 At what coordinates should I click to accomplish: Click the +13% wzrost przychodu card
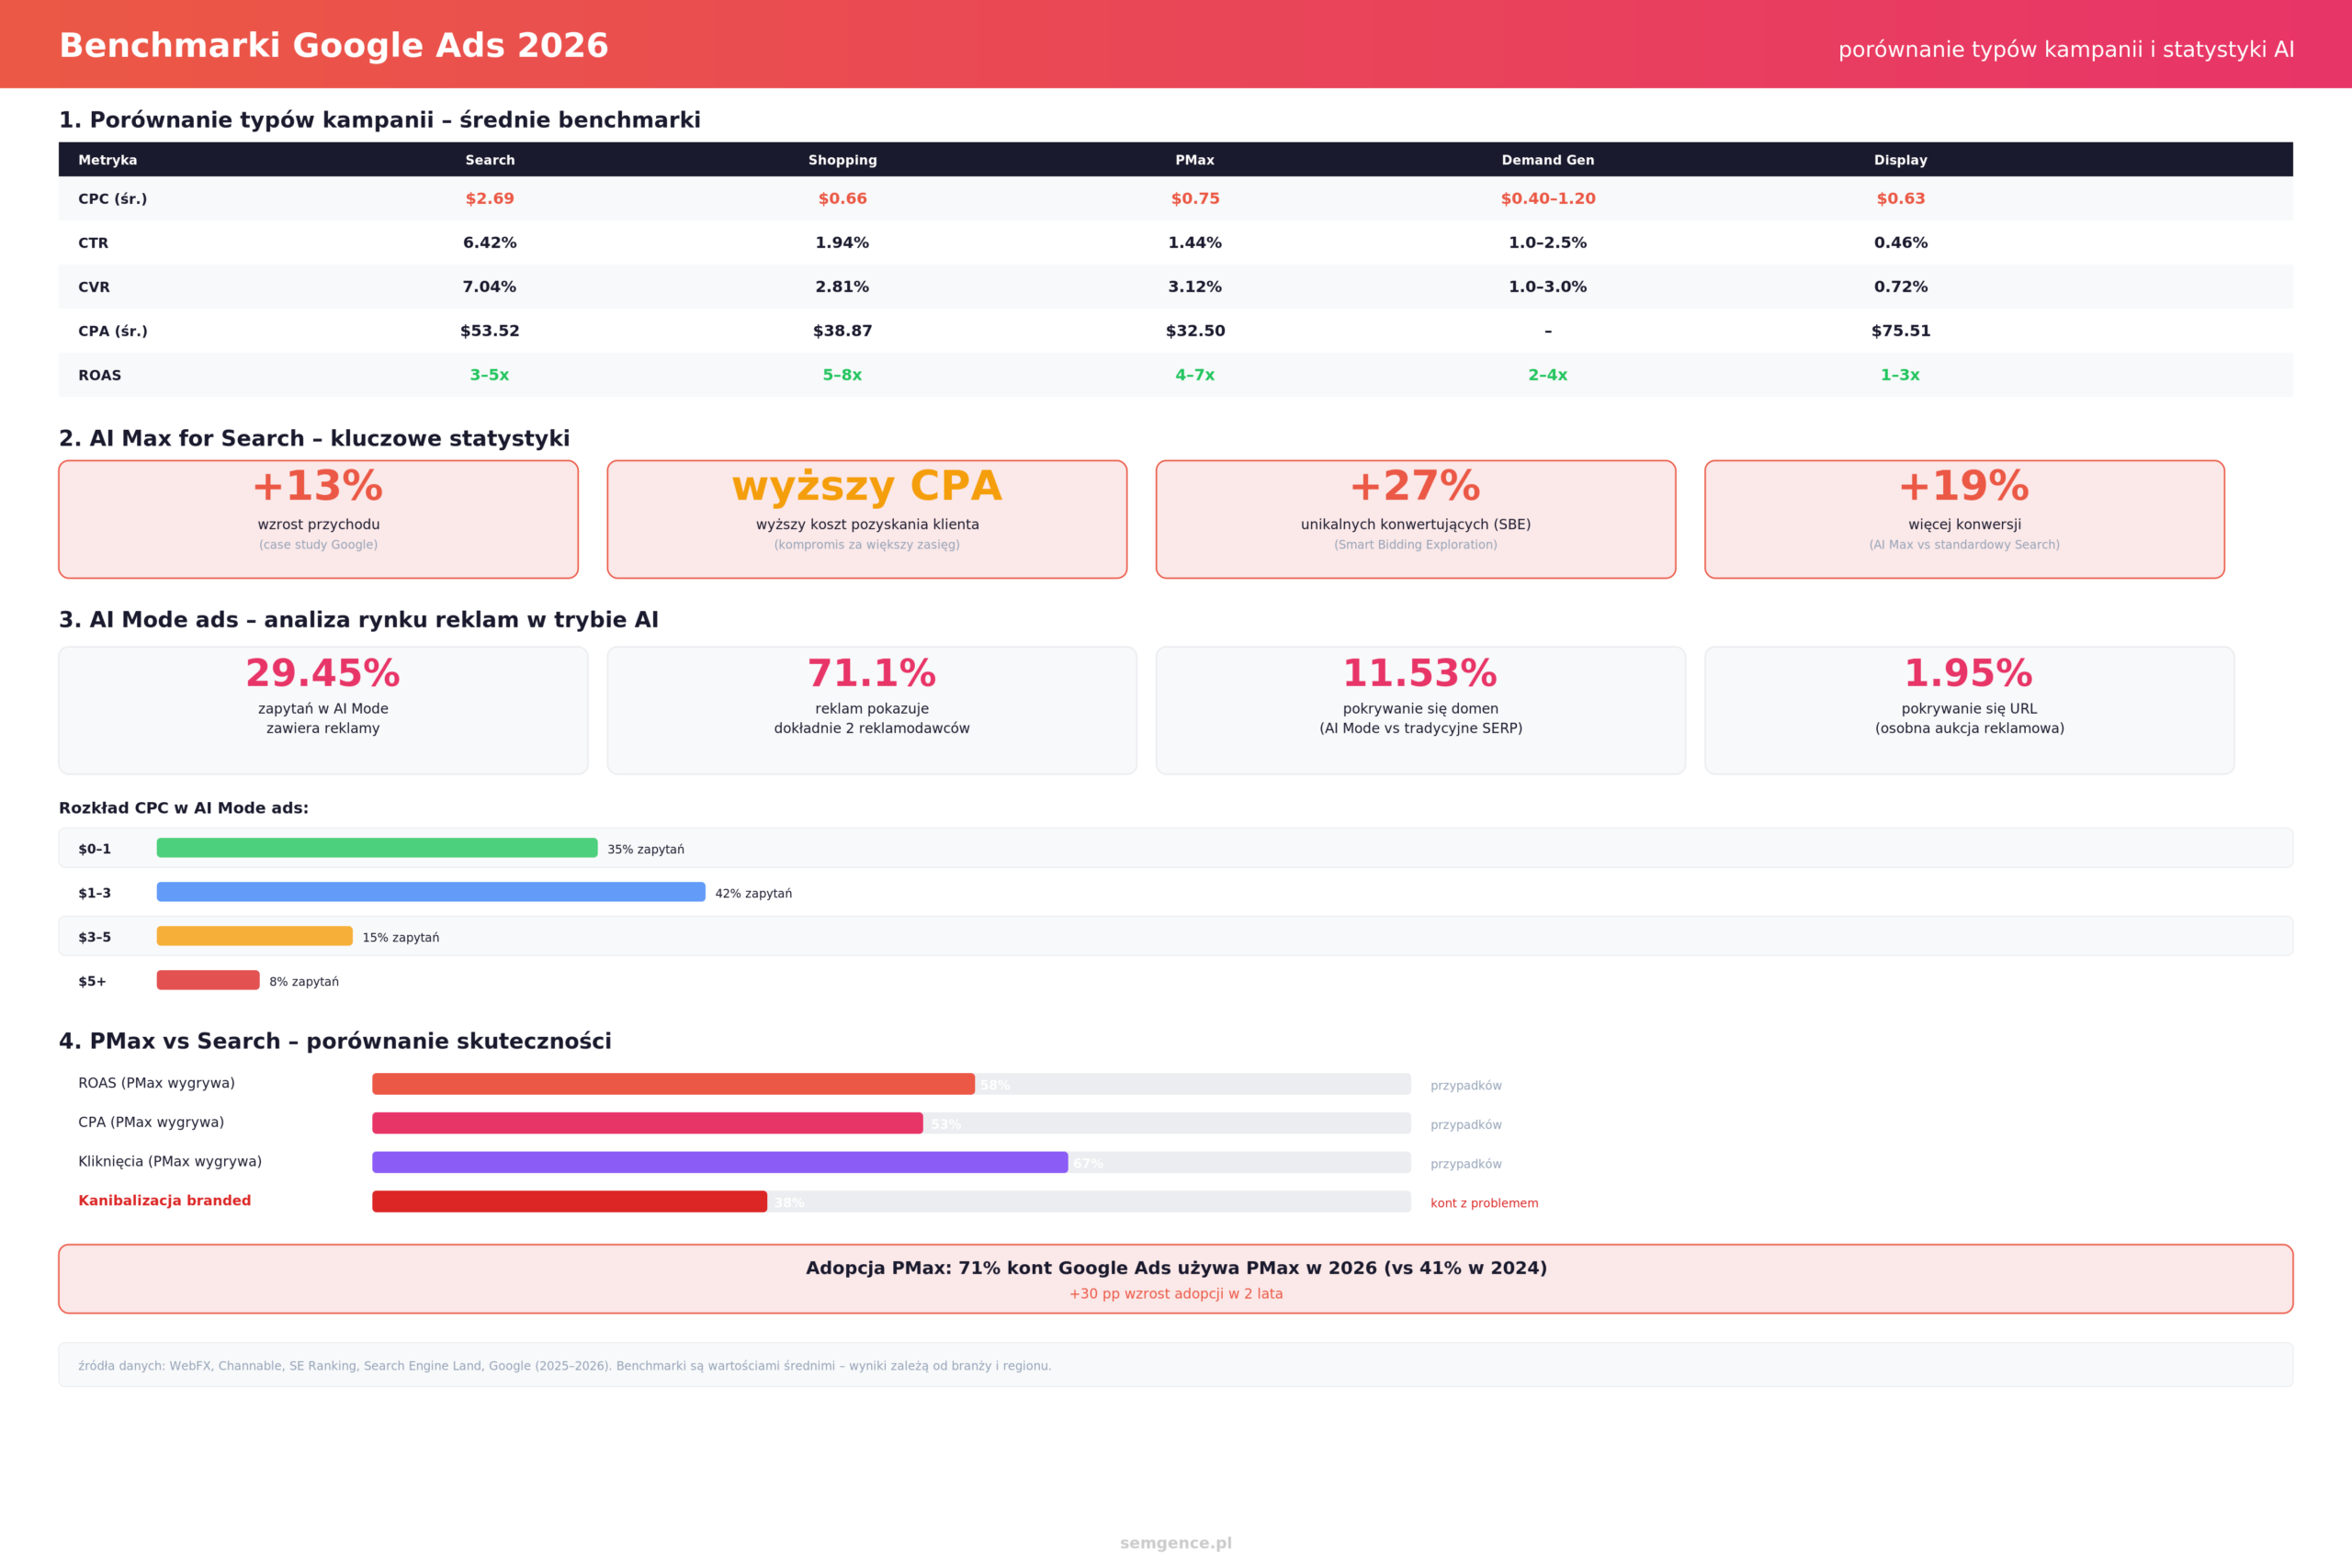tap(318, 519)
